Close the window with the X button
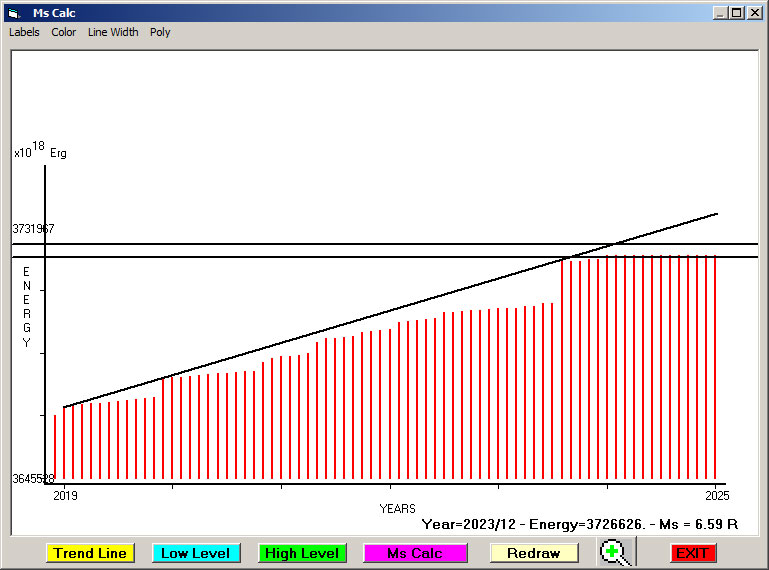 tap(755, 13)
